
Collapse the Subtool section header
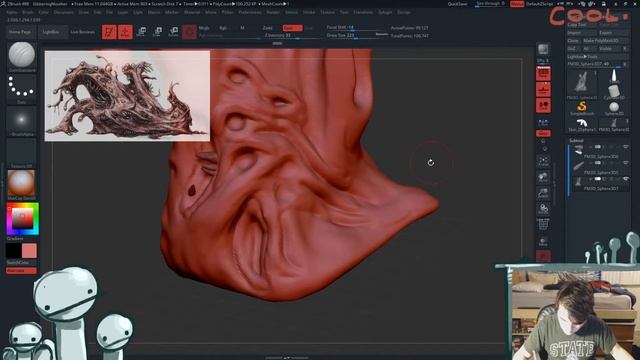(576, 140)
